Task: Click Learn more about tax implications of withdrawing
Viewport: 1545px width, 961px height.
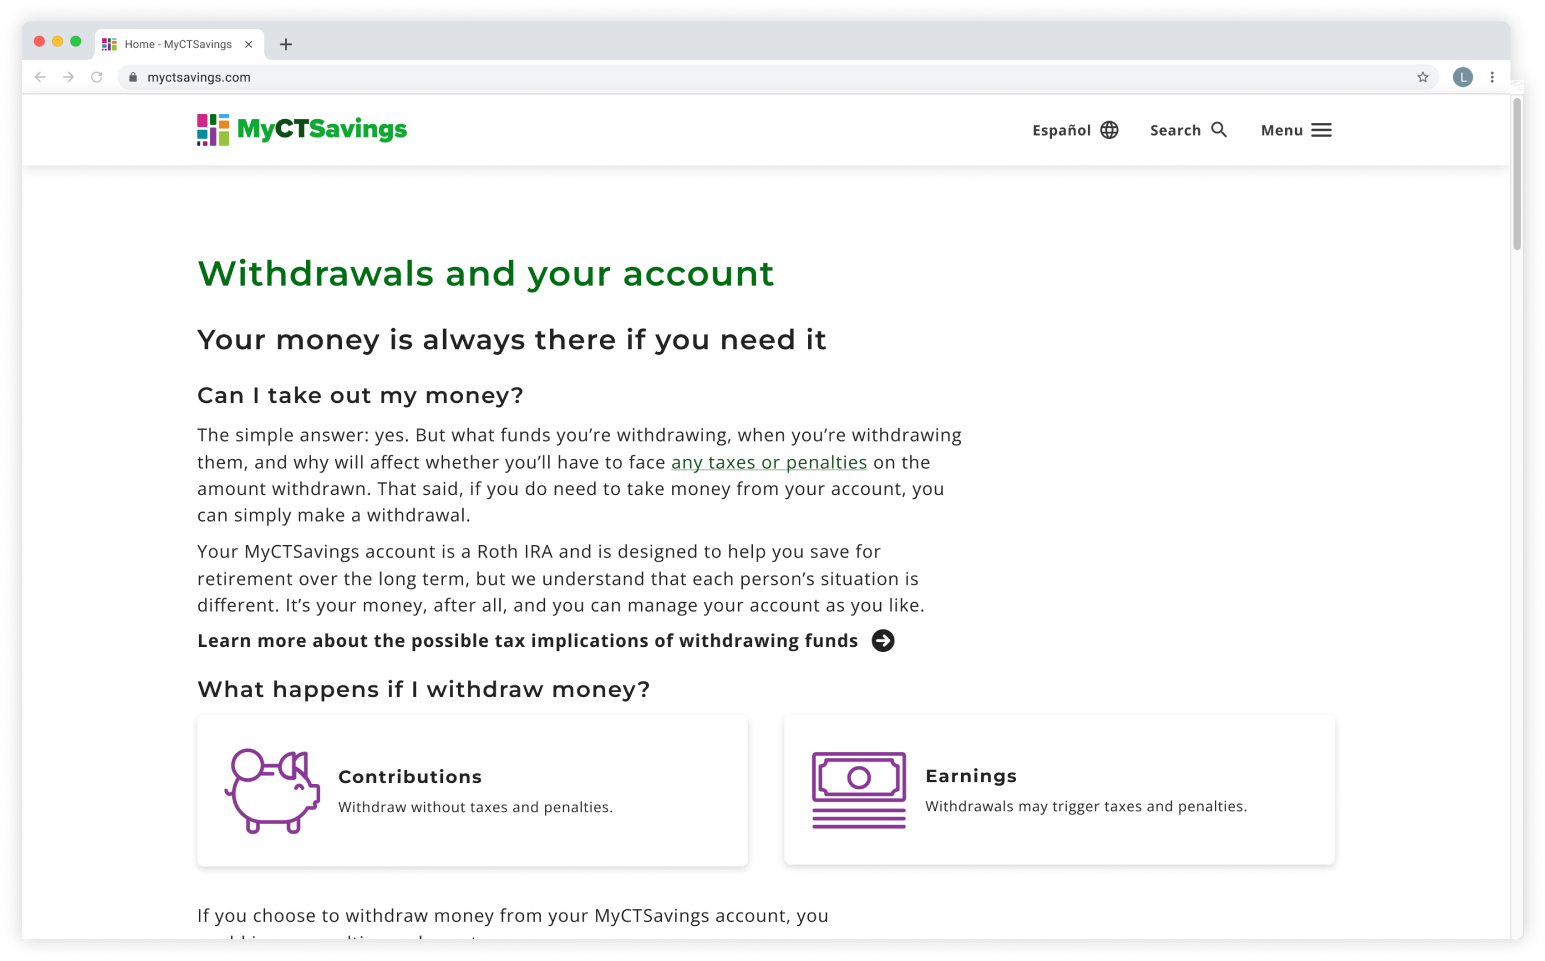Action: [x=527, y=641]
